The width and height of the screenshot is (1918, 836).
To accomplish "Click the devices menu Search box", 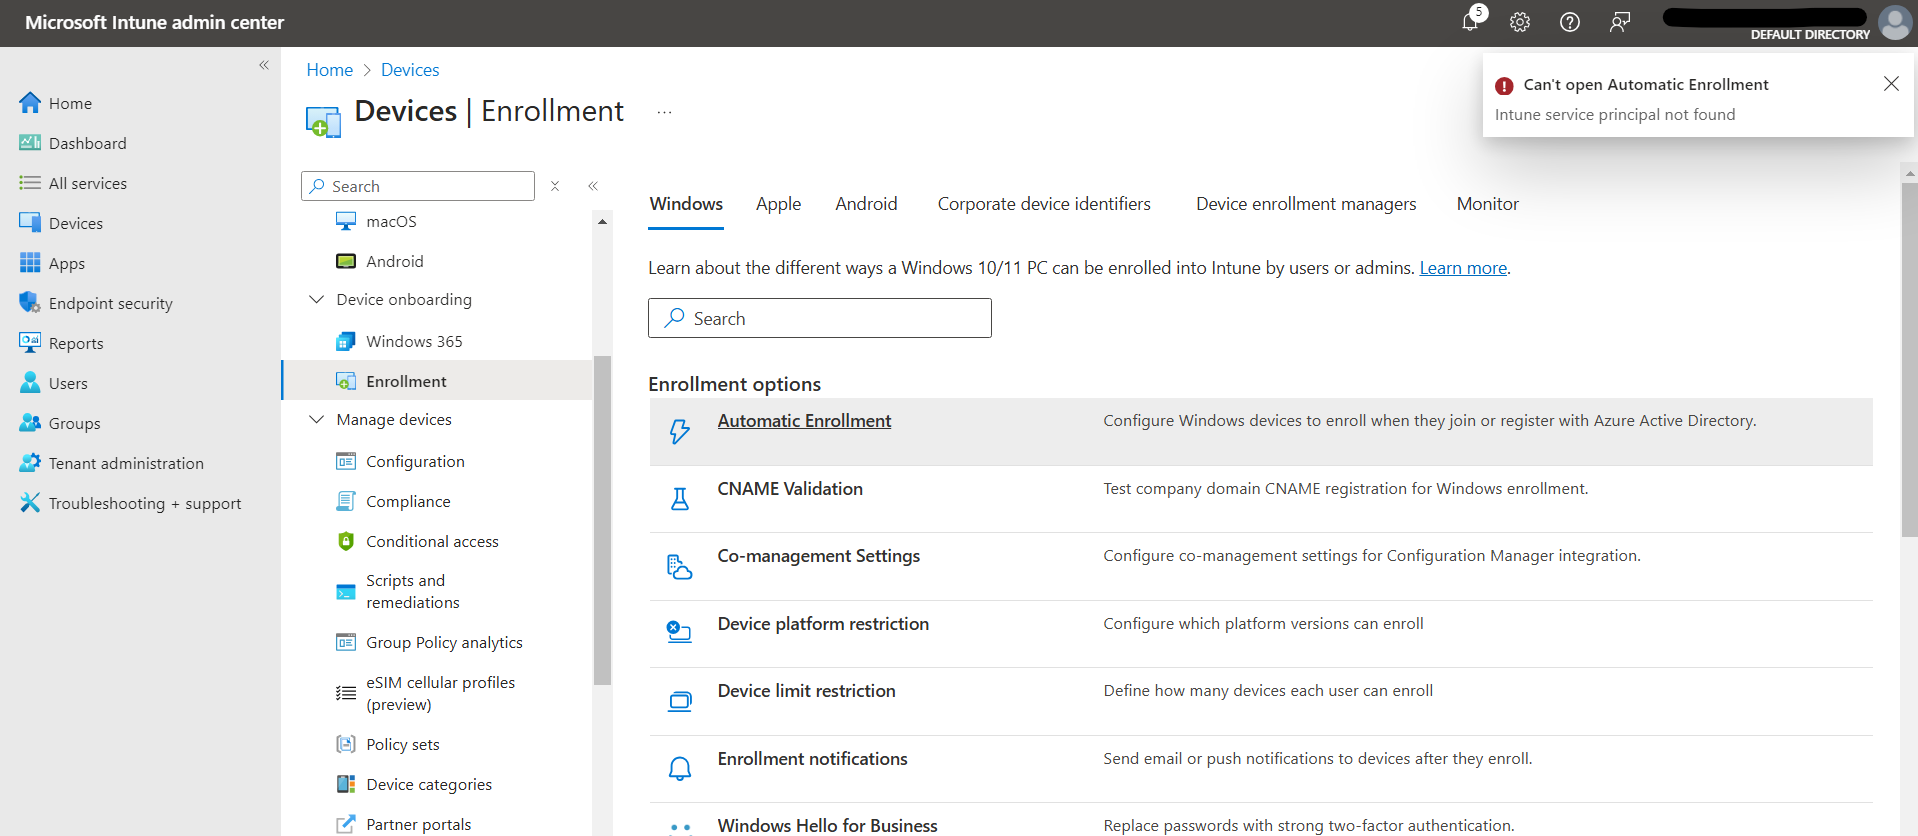I will click(418, 186).
